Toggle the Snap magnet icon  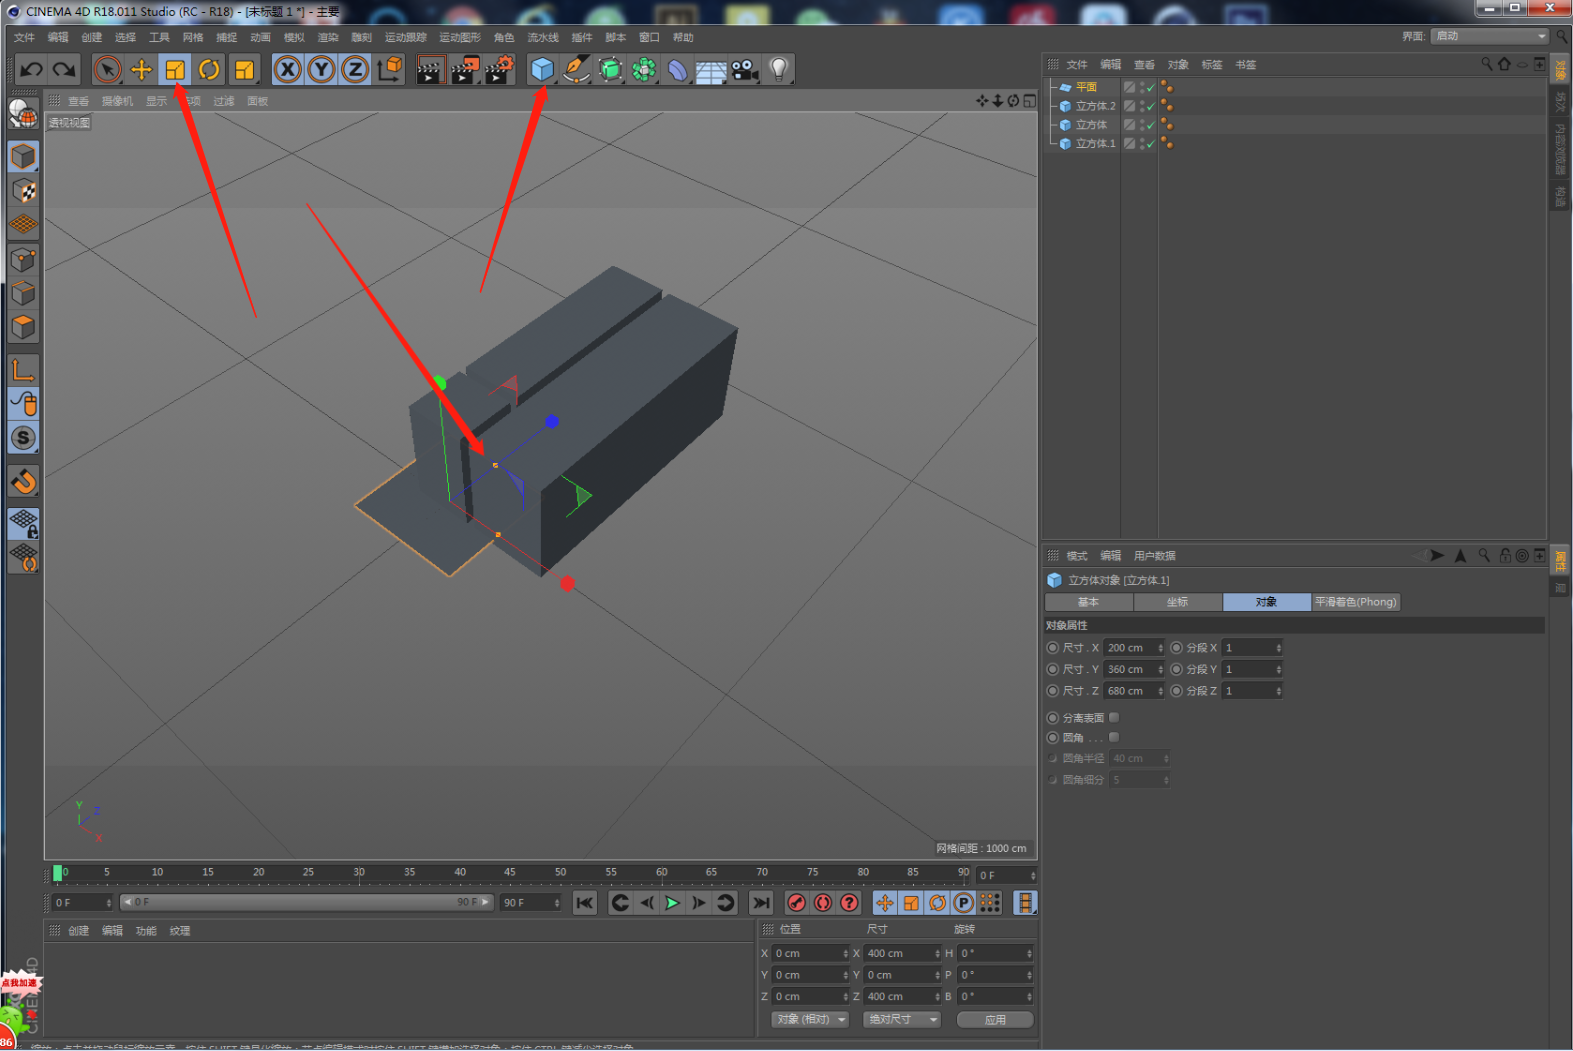24,481
